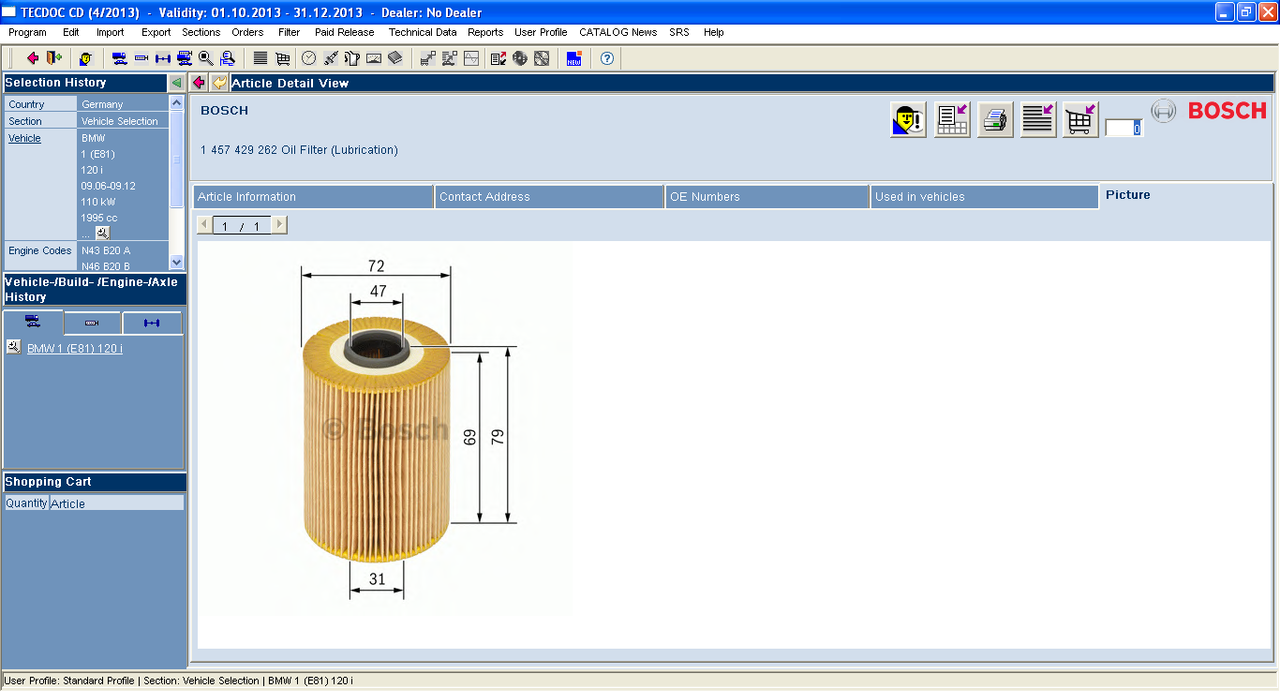This screenshot has width=1280, height=692.
Task: Click the N43 B20 A engine code
Action: [106, 250]
